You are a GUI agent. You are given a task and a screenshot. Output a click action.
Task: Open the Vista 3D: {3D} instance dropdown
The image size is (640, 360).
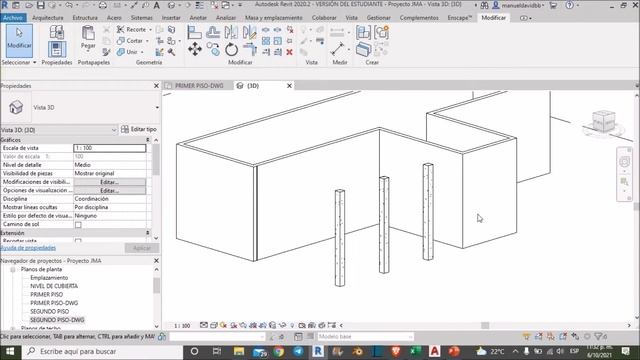(x=114, y=130)
